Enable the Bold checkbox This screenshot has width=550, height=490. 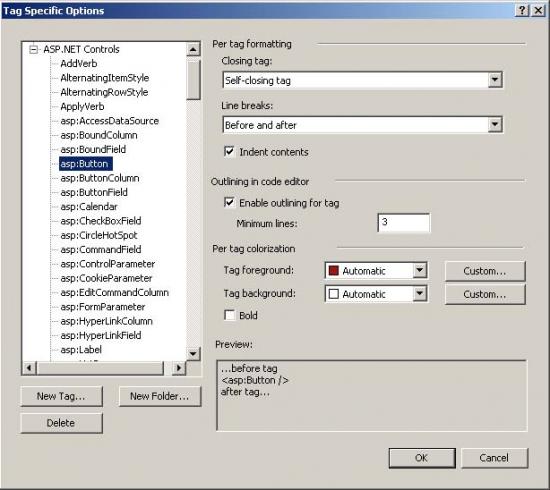click(x=229, y=315)
